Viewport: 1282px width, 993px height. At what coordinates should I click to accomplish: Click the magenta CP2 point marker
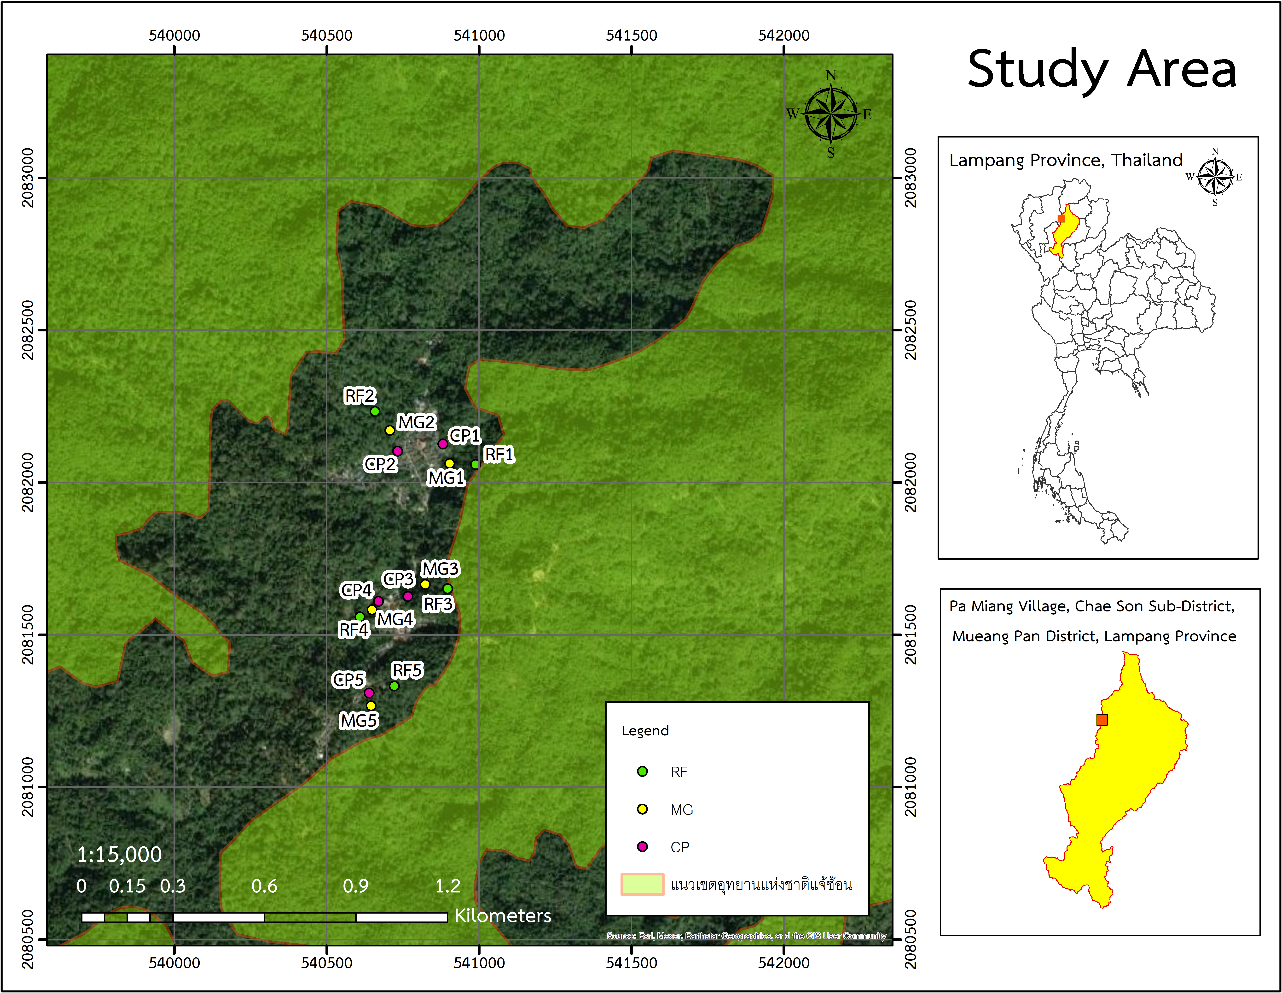point(398,451)
